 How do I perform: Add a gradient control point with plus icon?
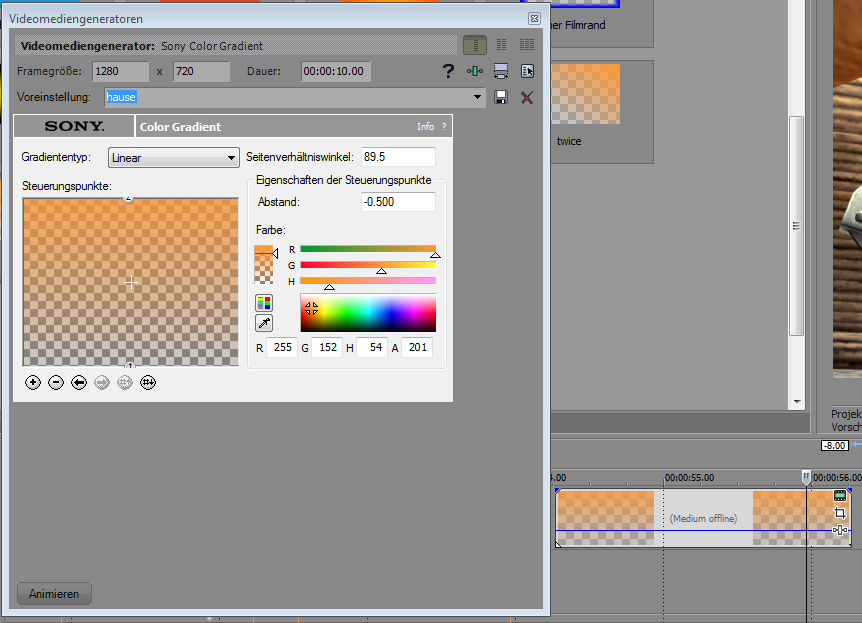33,382
